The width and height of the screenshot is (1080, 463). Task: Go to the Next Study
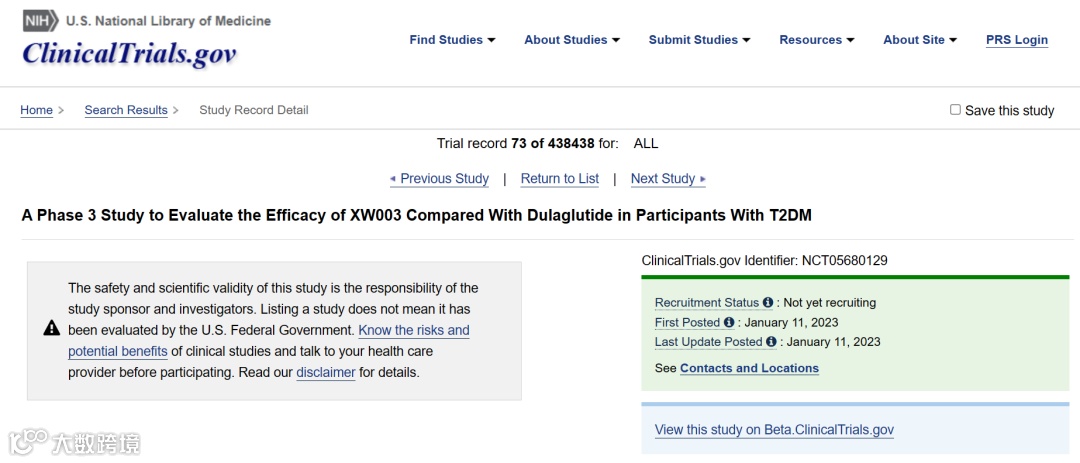(x=668, y=179)
